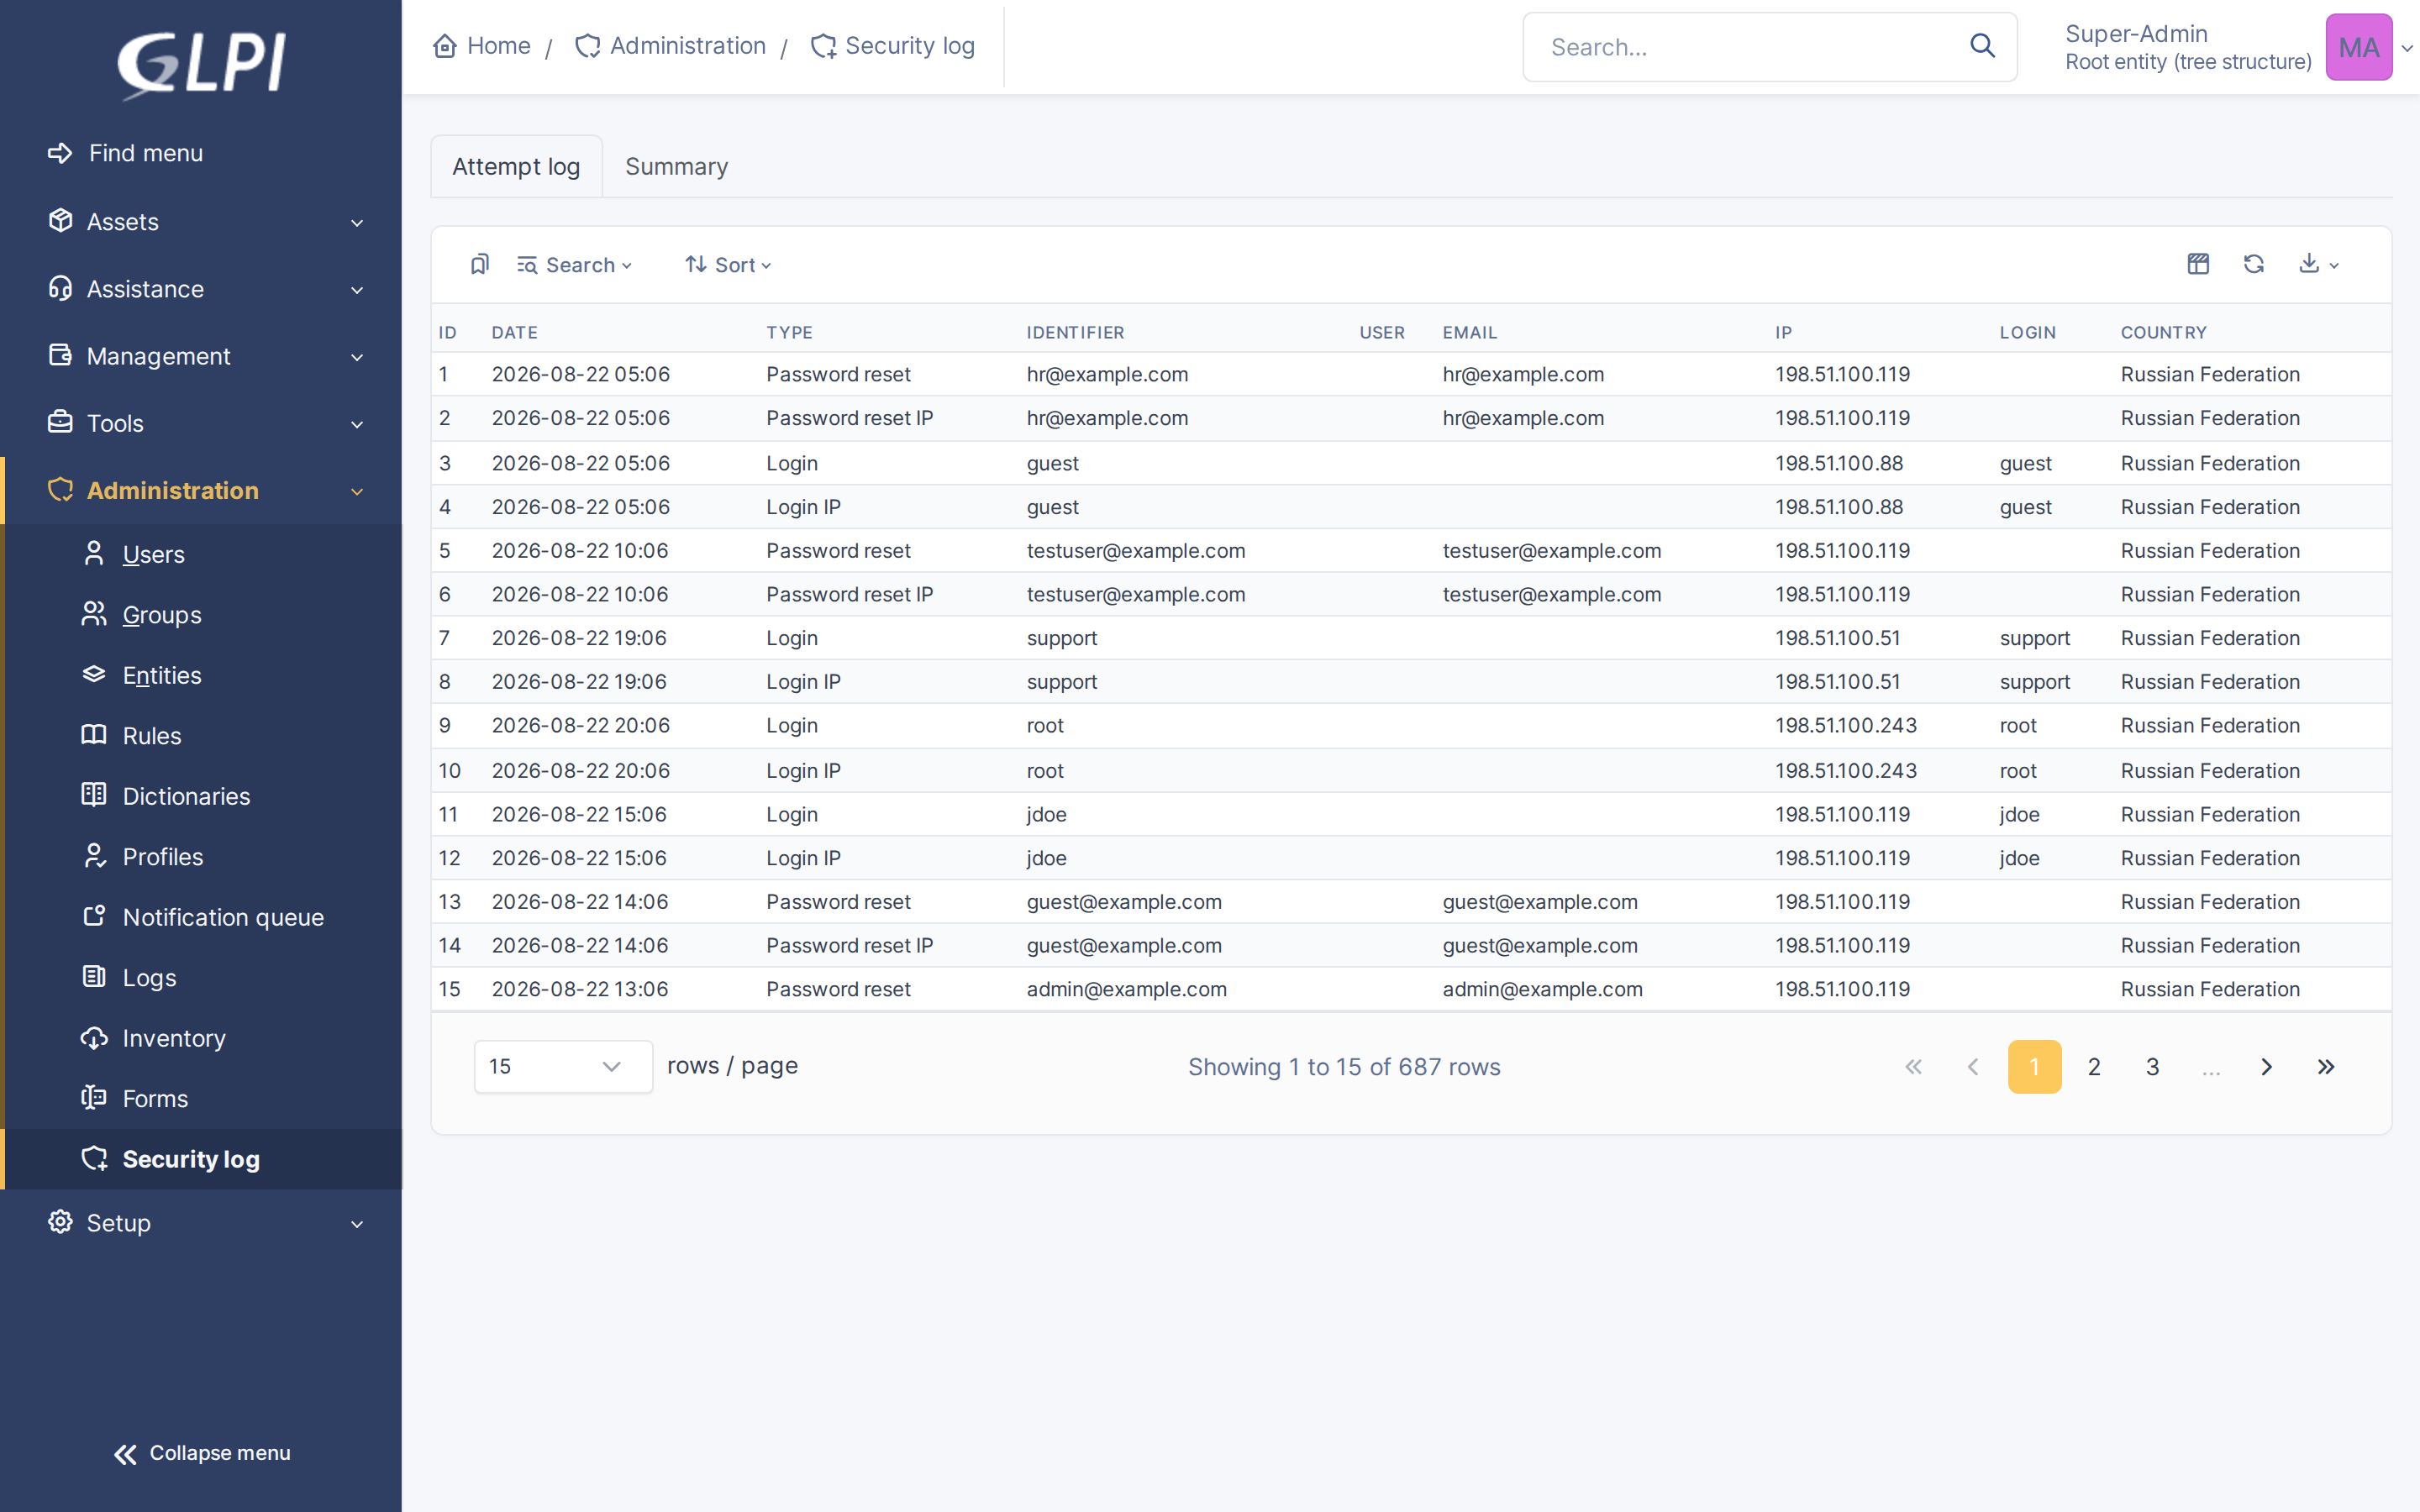Jump to the last results page
Screen dimensions: 2420x1512
tap(2326, 1067)
